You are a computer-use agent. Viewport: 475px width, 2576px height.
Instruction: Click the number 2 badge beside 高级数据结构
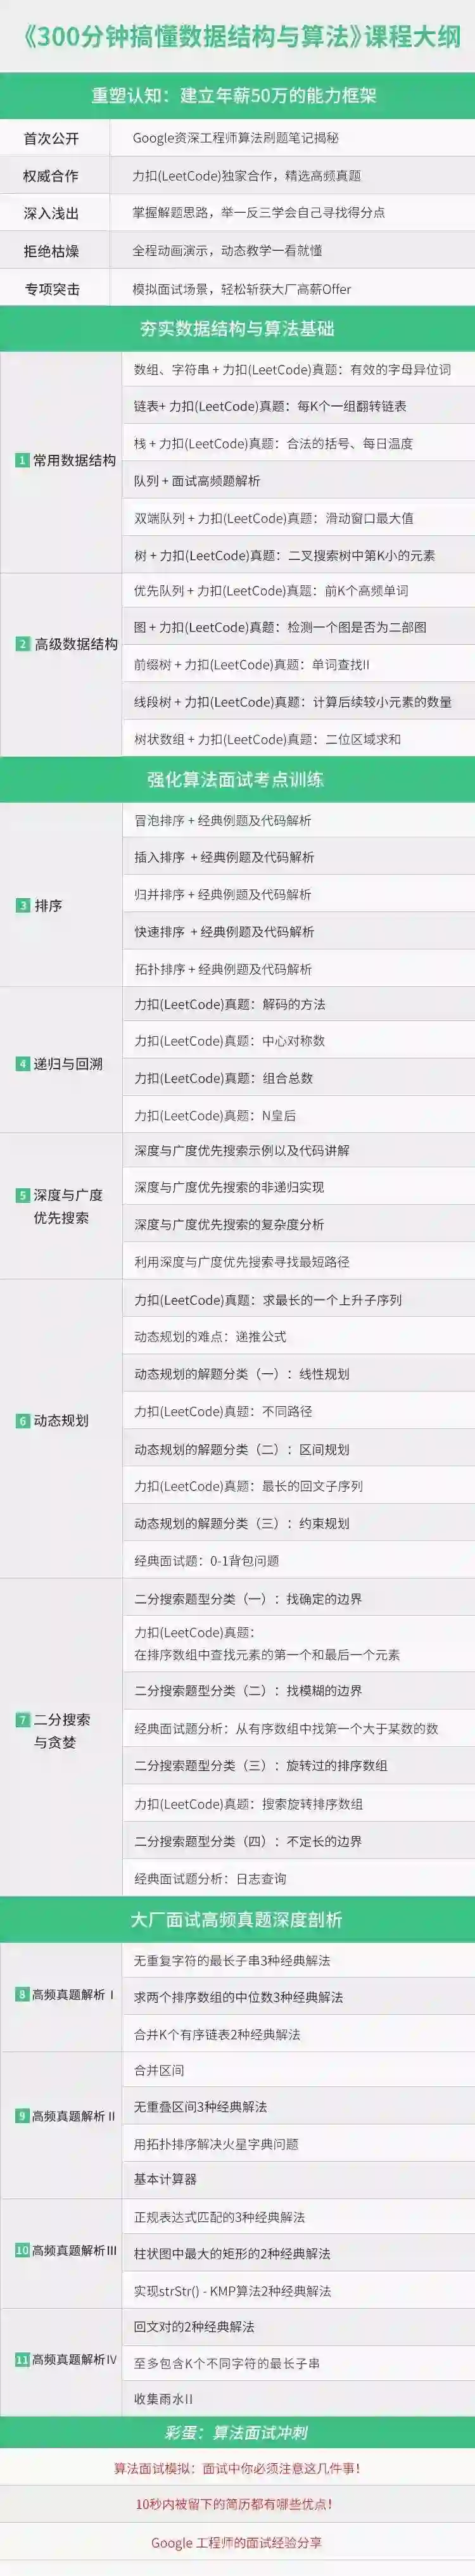[23, 644]
